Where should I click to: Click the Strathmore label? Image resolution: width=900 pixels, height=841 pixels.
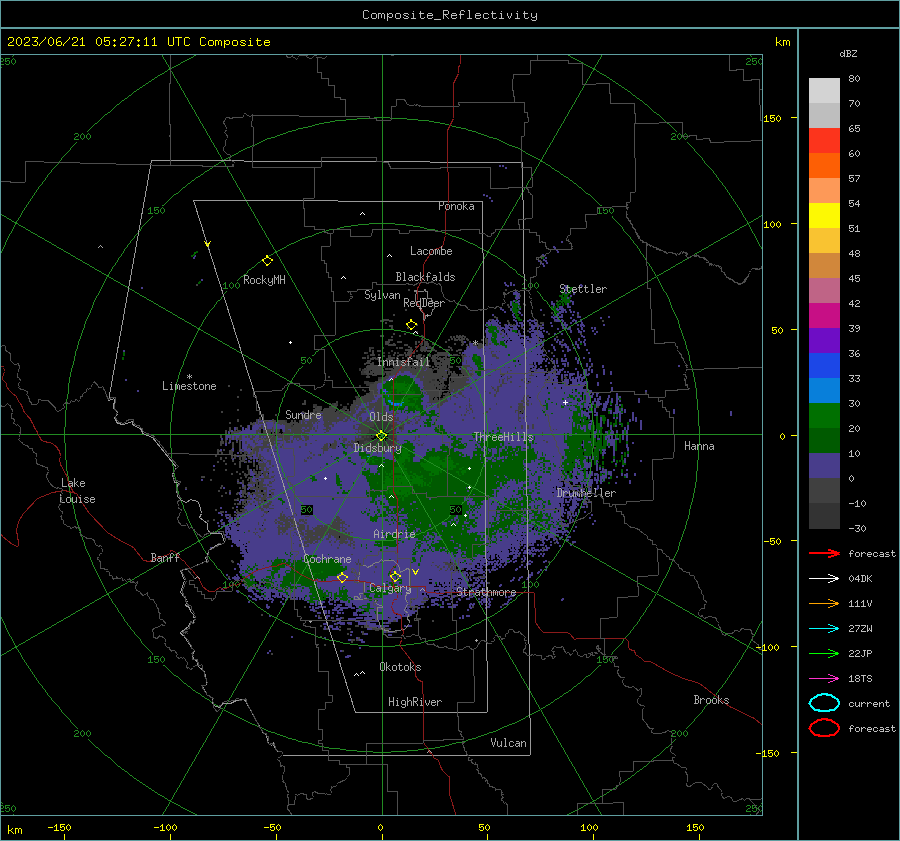coord(486,592)
